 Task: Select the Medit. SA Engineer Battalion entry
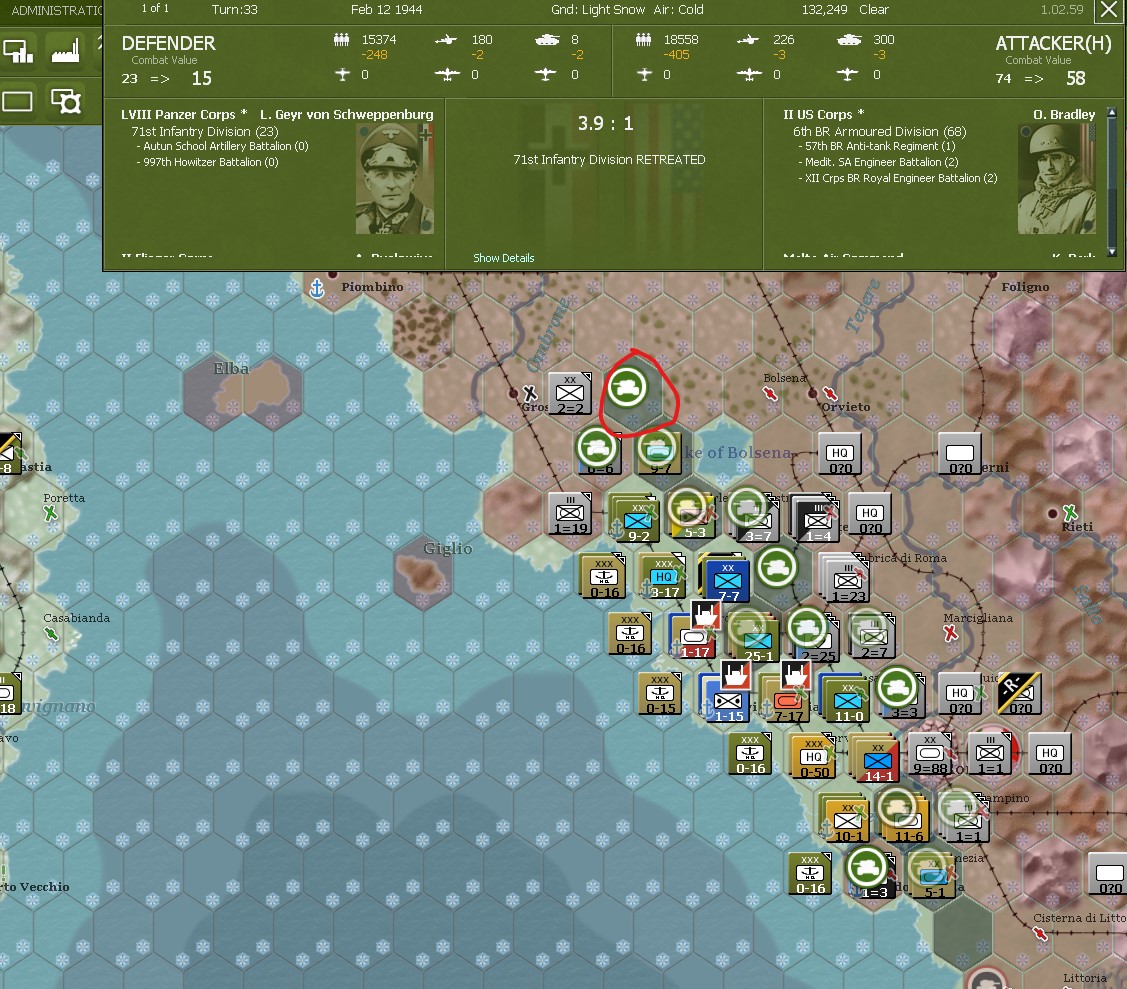(x=878, y=162)
